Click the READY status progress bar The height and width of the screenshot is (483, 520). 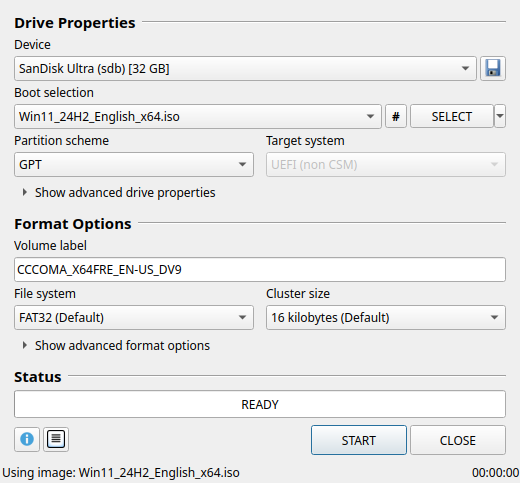click(x=260, y=404)
